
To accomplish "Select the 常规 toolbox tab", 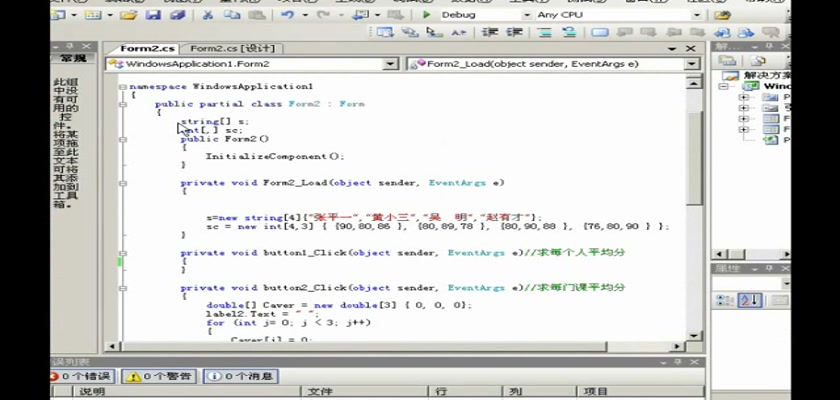I will 73,58.
